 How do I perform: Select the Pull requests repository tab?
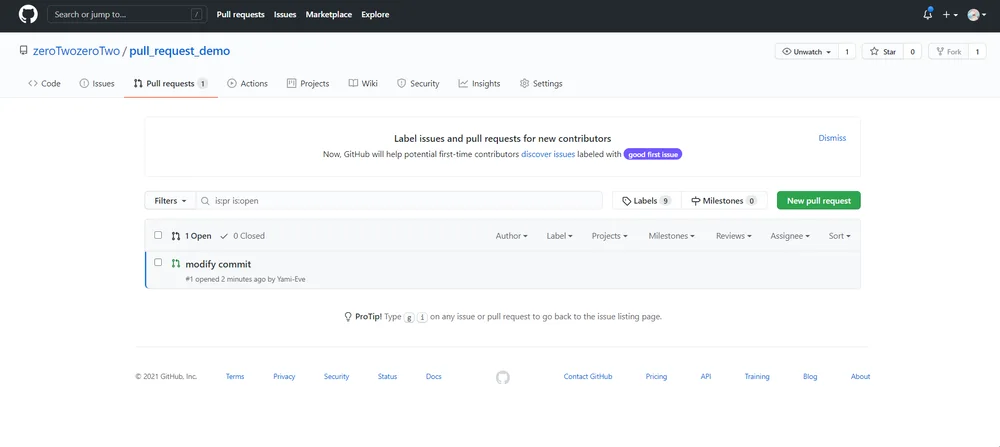[x=171, y=84]
